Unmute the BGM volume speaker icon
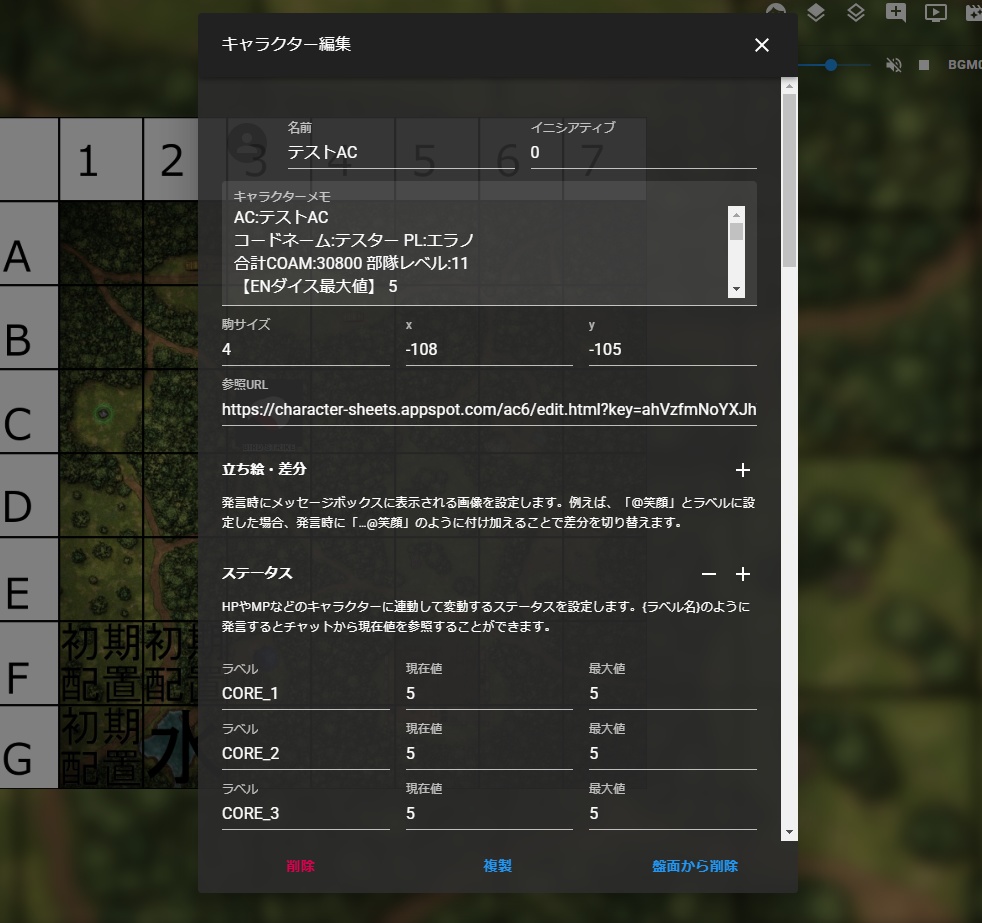The width and height of the screenshot is (982, 923). click(893, 66)
